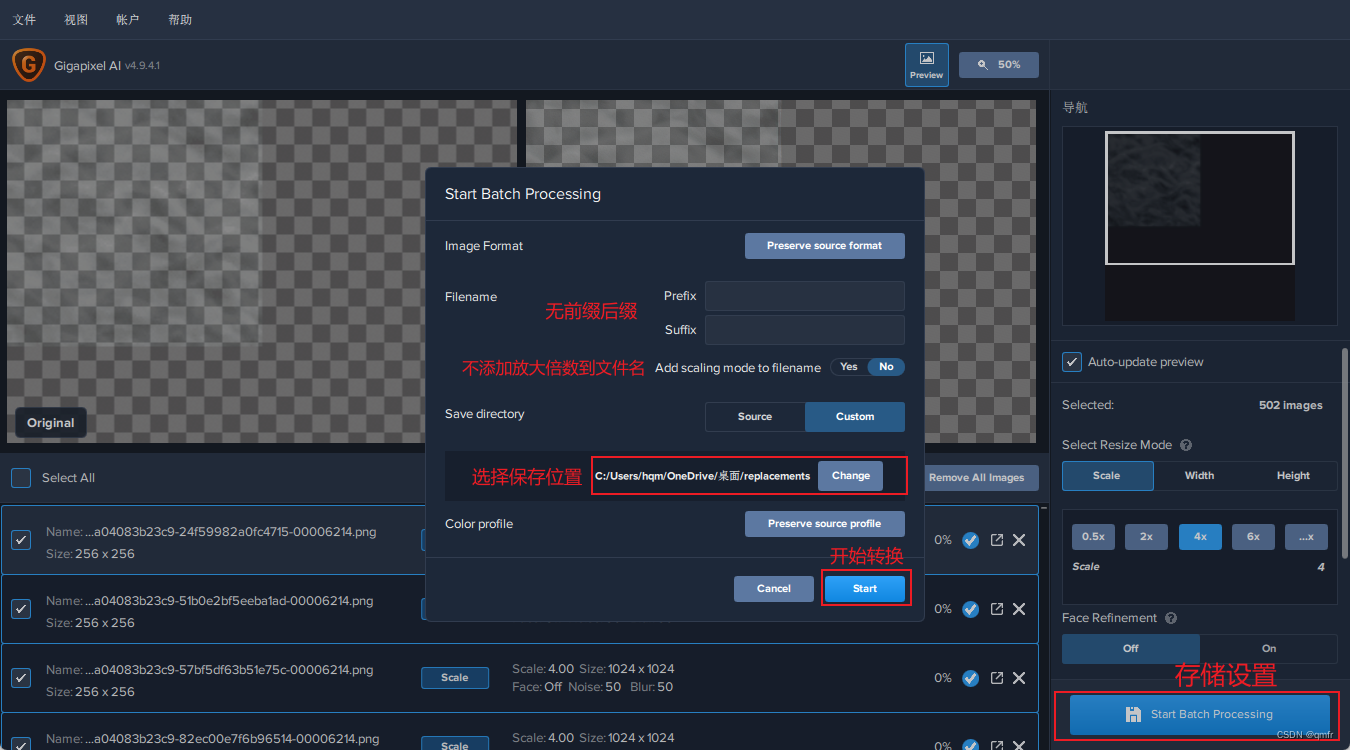Click the Gigapixel AI logo icon

28,64
